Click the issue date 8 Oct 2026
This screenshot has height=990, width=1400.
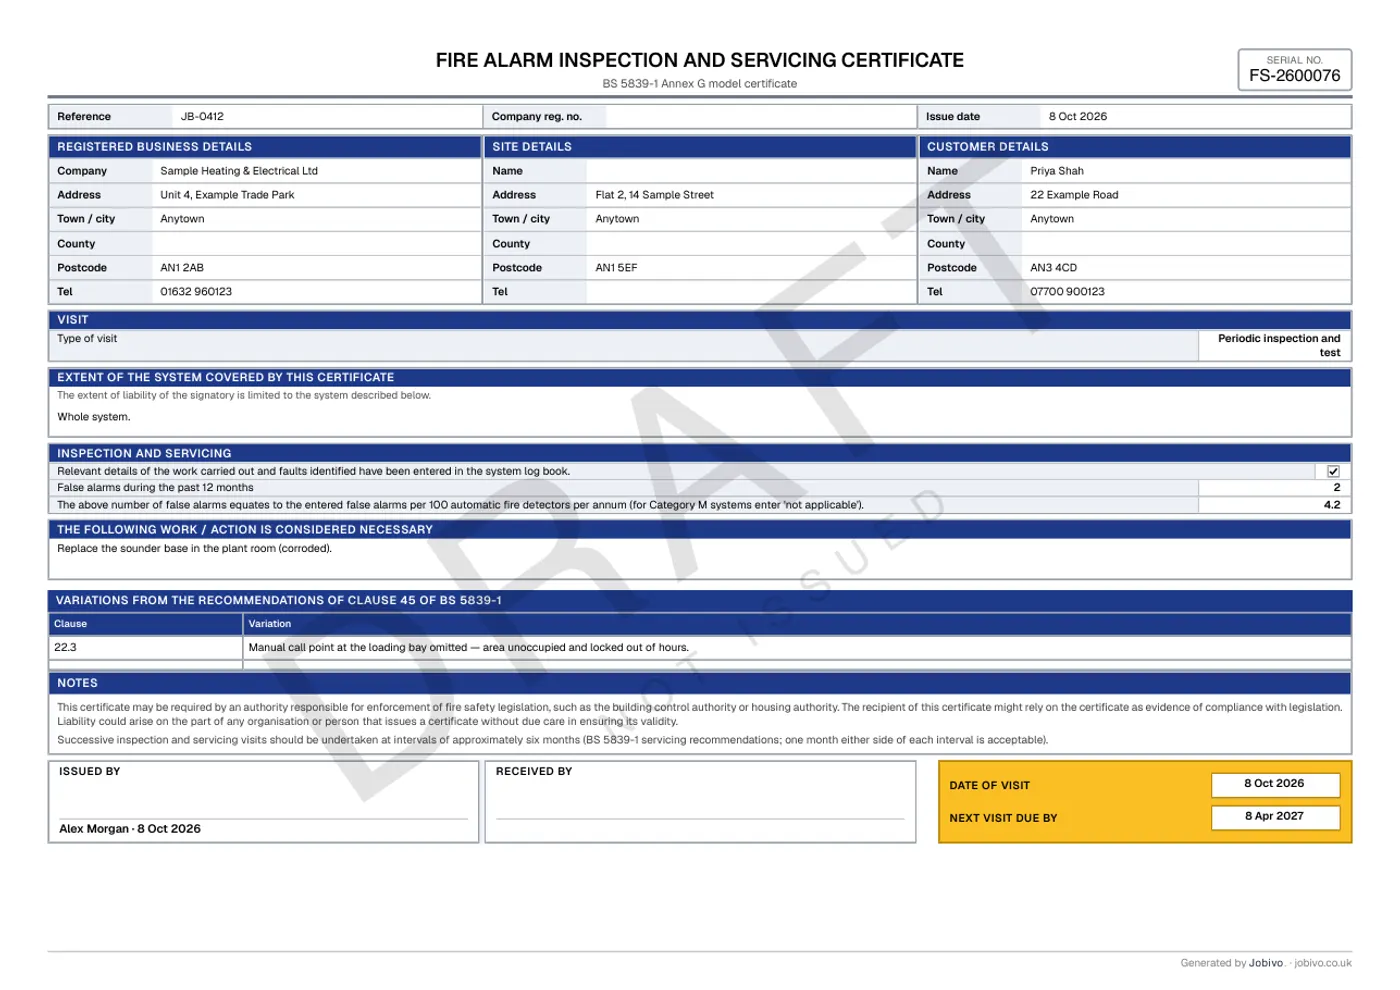click(1077, 116)
